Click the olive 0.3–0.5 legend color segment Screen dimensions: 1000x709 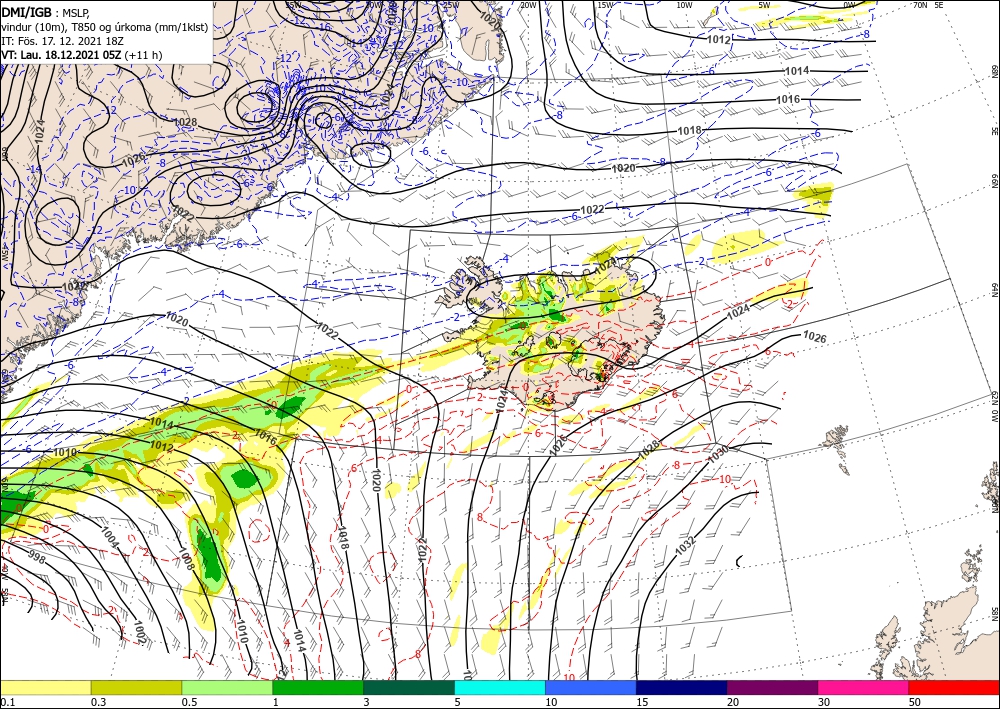136,687
